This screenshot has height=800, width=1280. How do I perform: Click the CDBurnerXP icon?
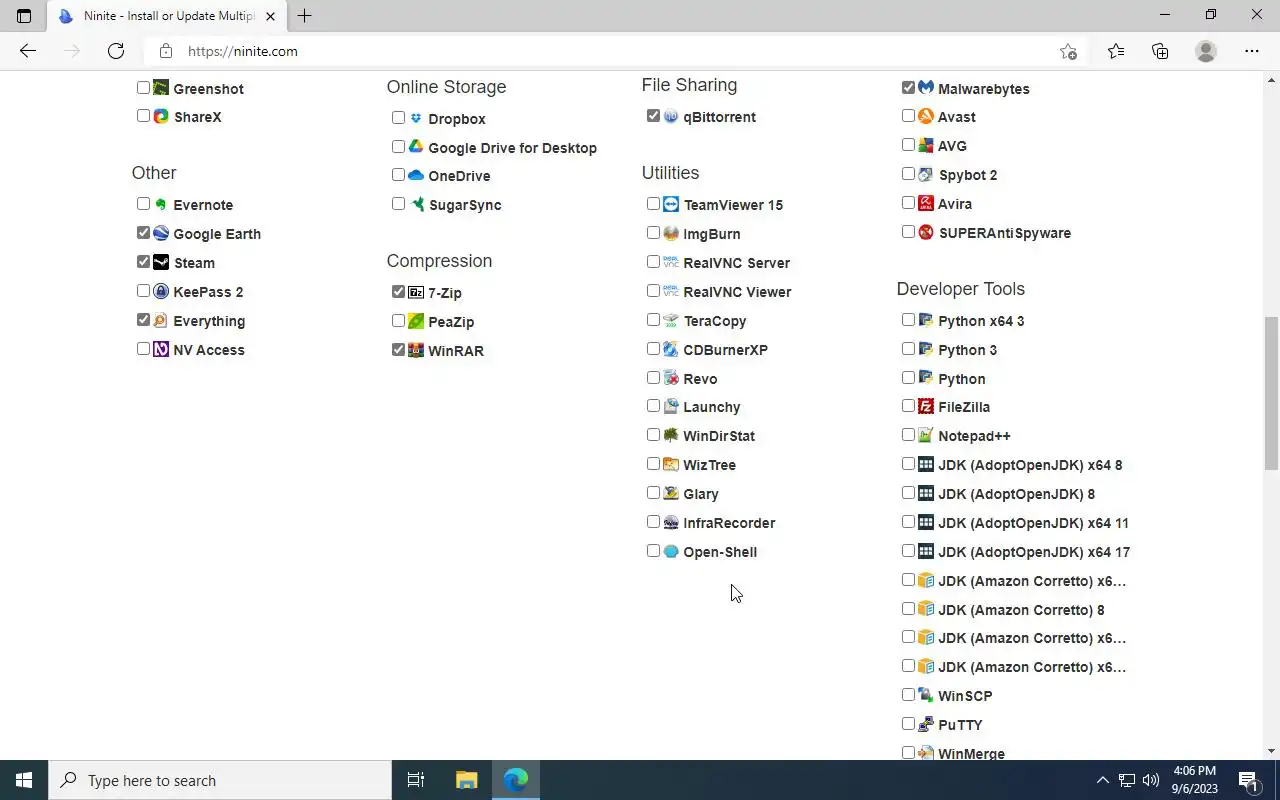click(x=671, y=349)
